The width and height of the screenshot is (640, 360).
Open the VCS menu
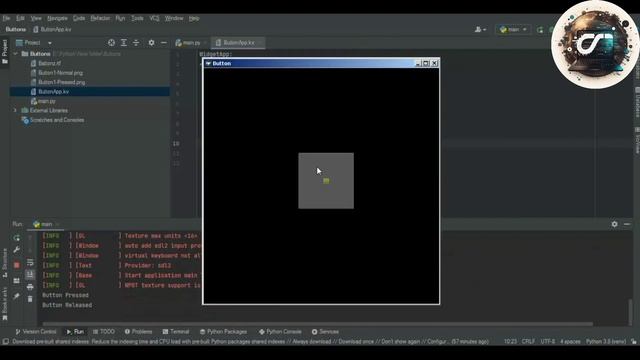pyautogui.click(x=154, y=18)
